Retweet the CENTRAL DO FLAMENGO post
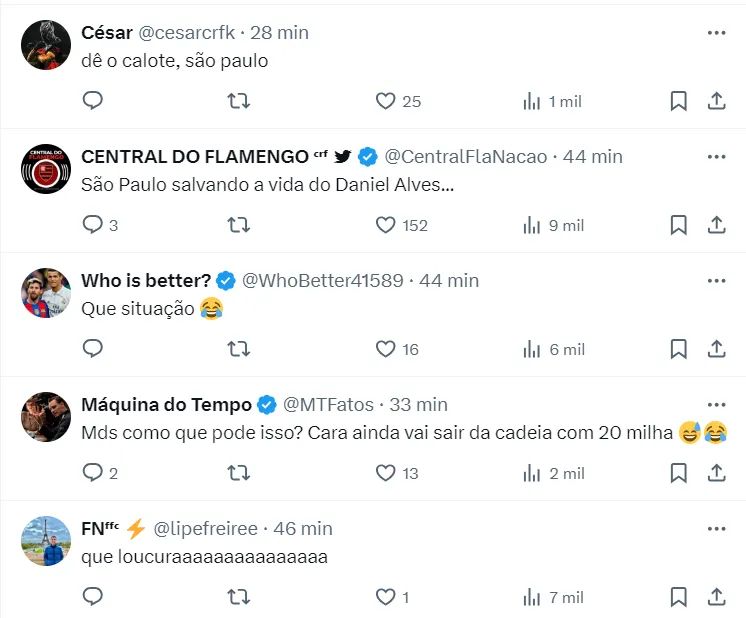This screenshot has width=746, height=618. click(x=239, y=225)
